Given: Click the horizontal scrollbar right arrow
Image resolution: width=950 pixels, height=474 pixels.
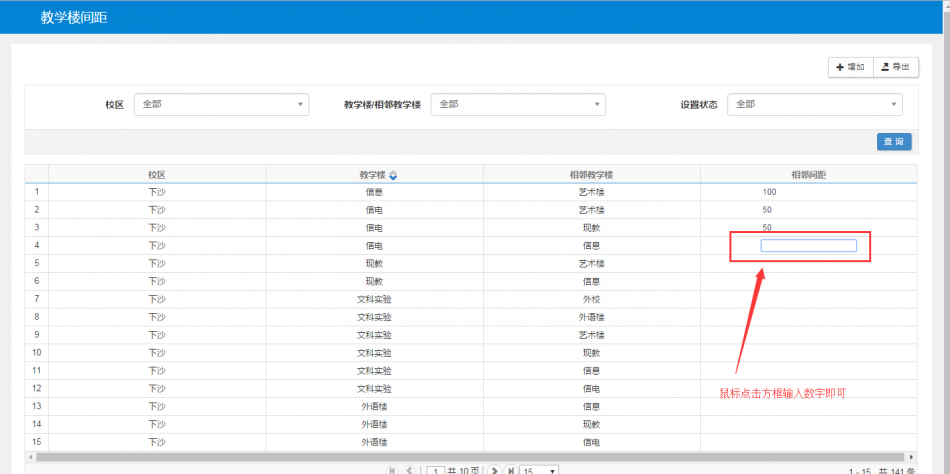Looking at the screenshot, I should click(911, 456).
